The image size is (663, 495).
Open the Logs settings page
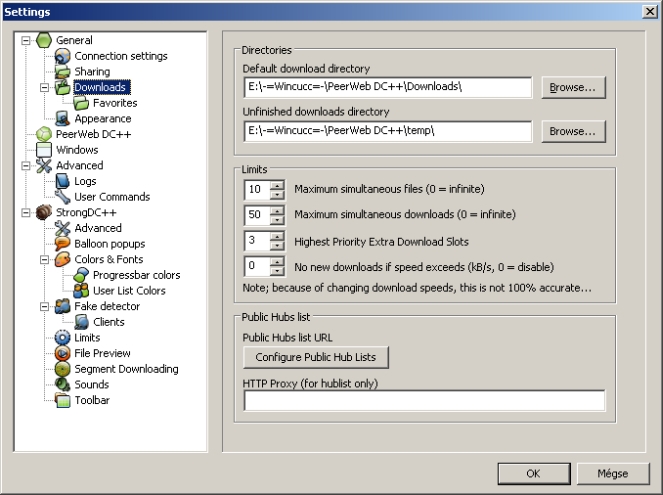point(85,181)
